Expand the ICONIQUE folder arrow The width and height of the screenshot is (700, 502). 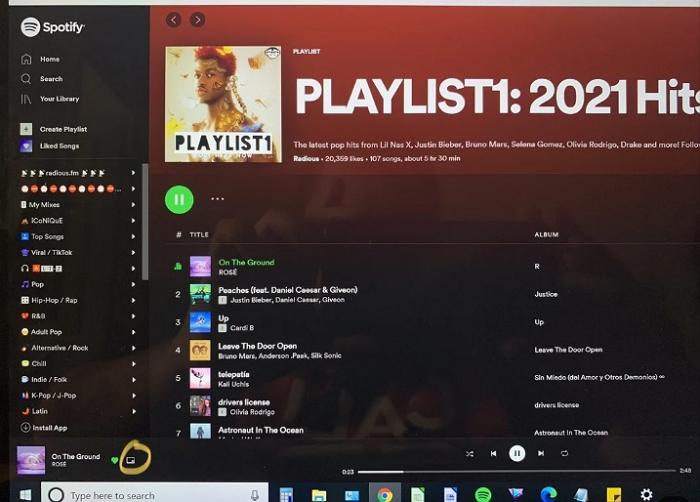pos(133,220)
